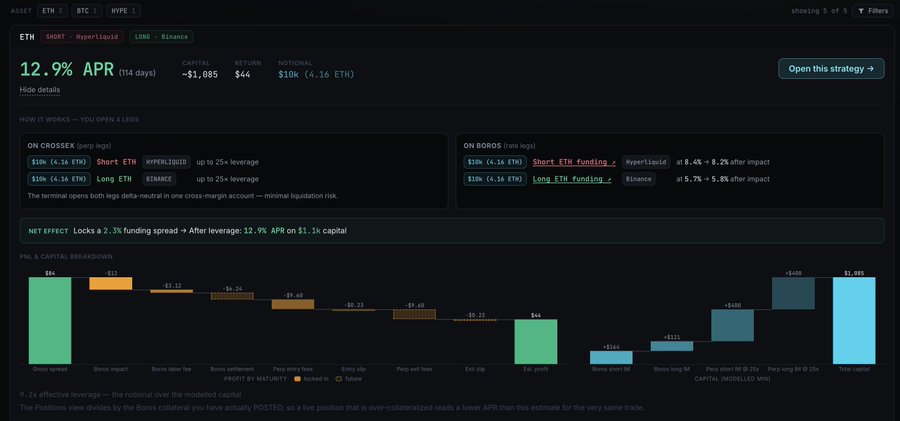Screen dimensions: 900x421
Task: Select the Perp entry fees bar
Action: point(293,304)
